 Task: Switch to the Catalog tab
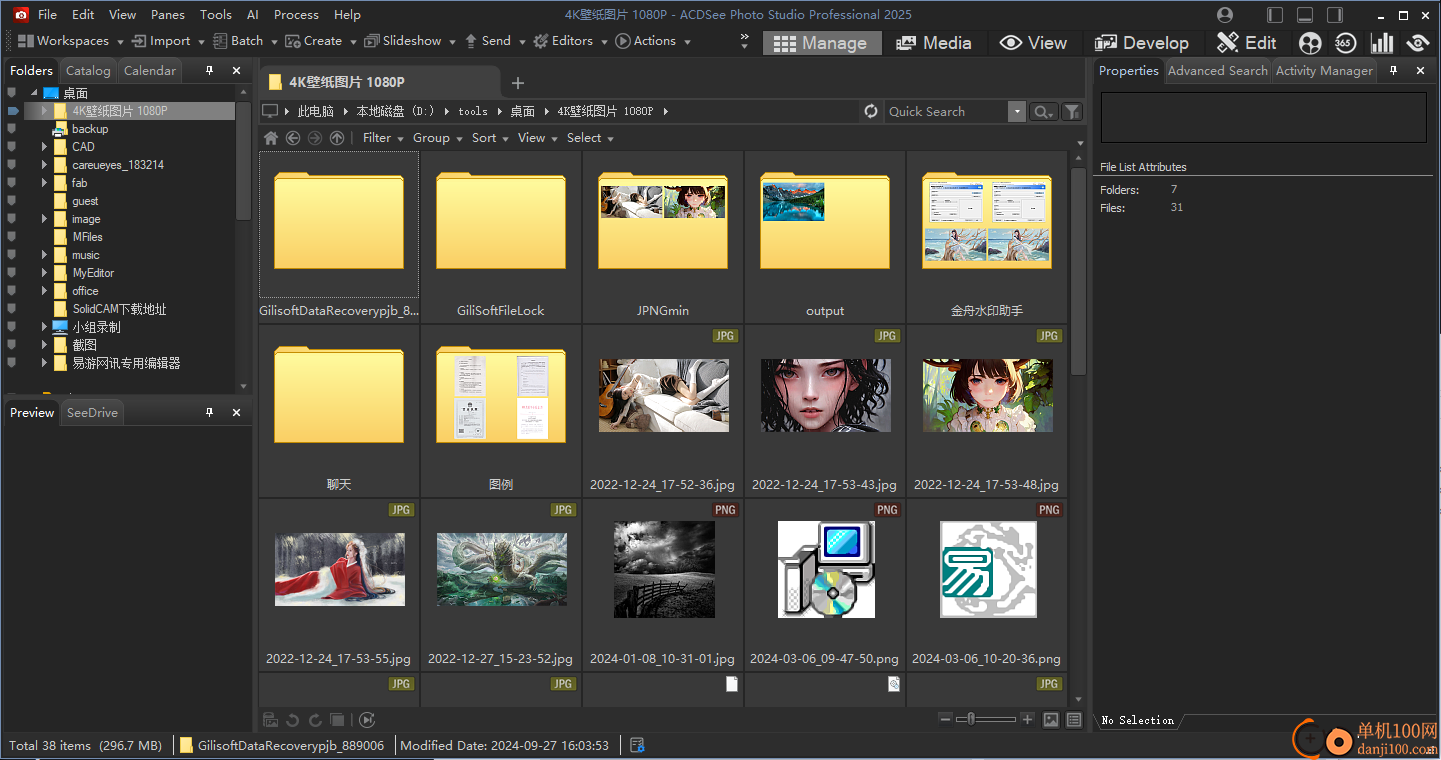[88, 70]
